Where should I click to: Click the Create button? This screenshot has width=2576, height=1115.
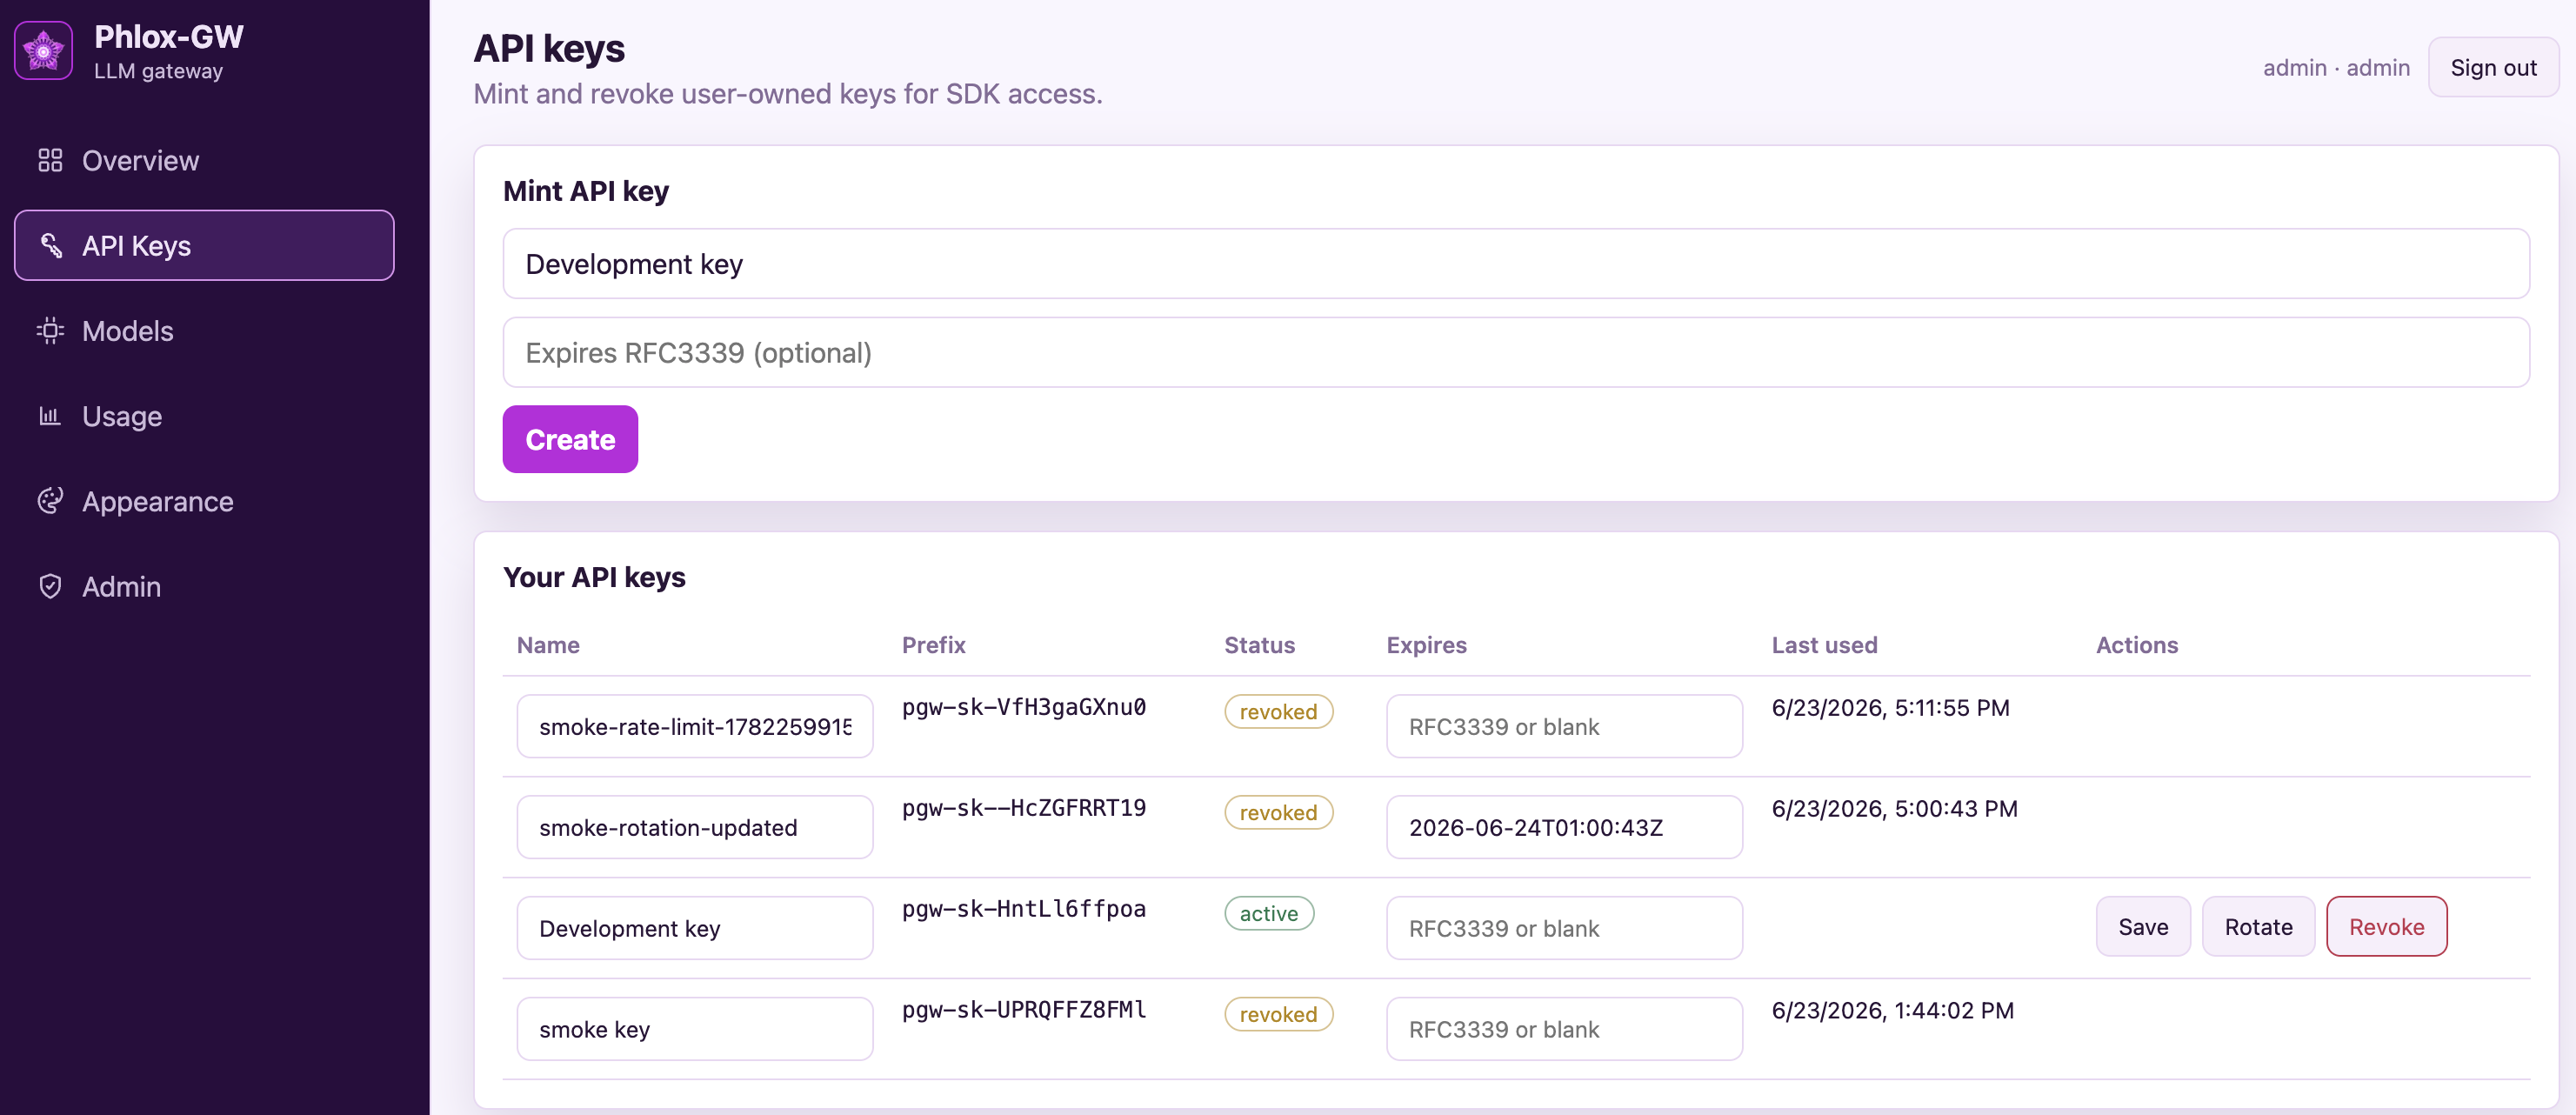[x=570, y=439]
